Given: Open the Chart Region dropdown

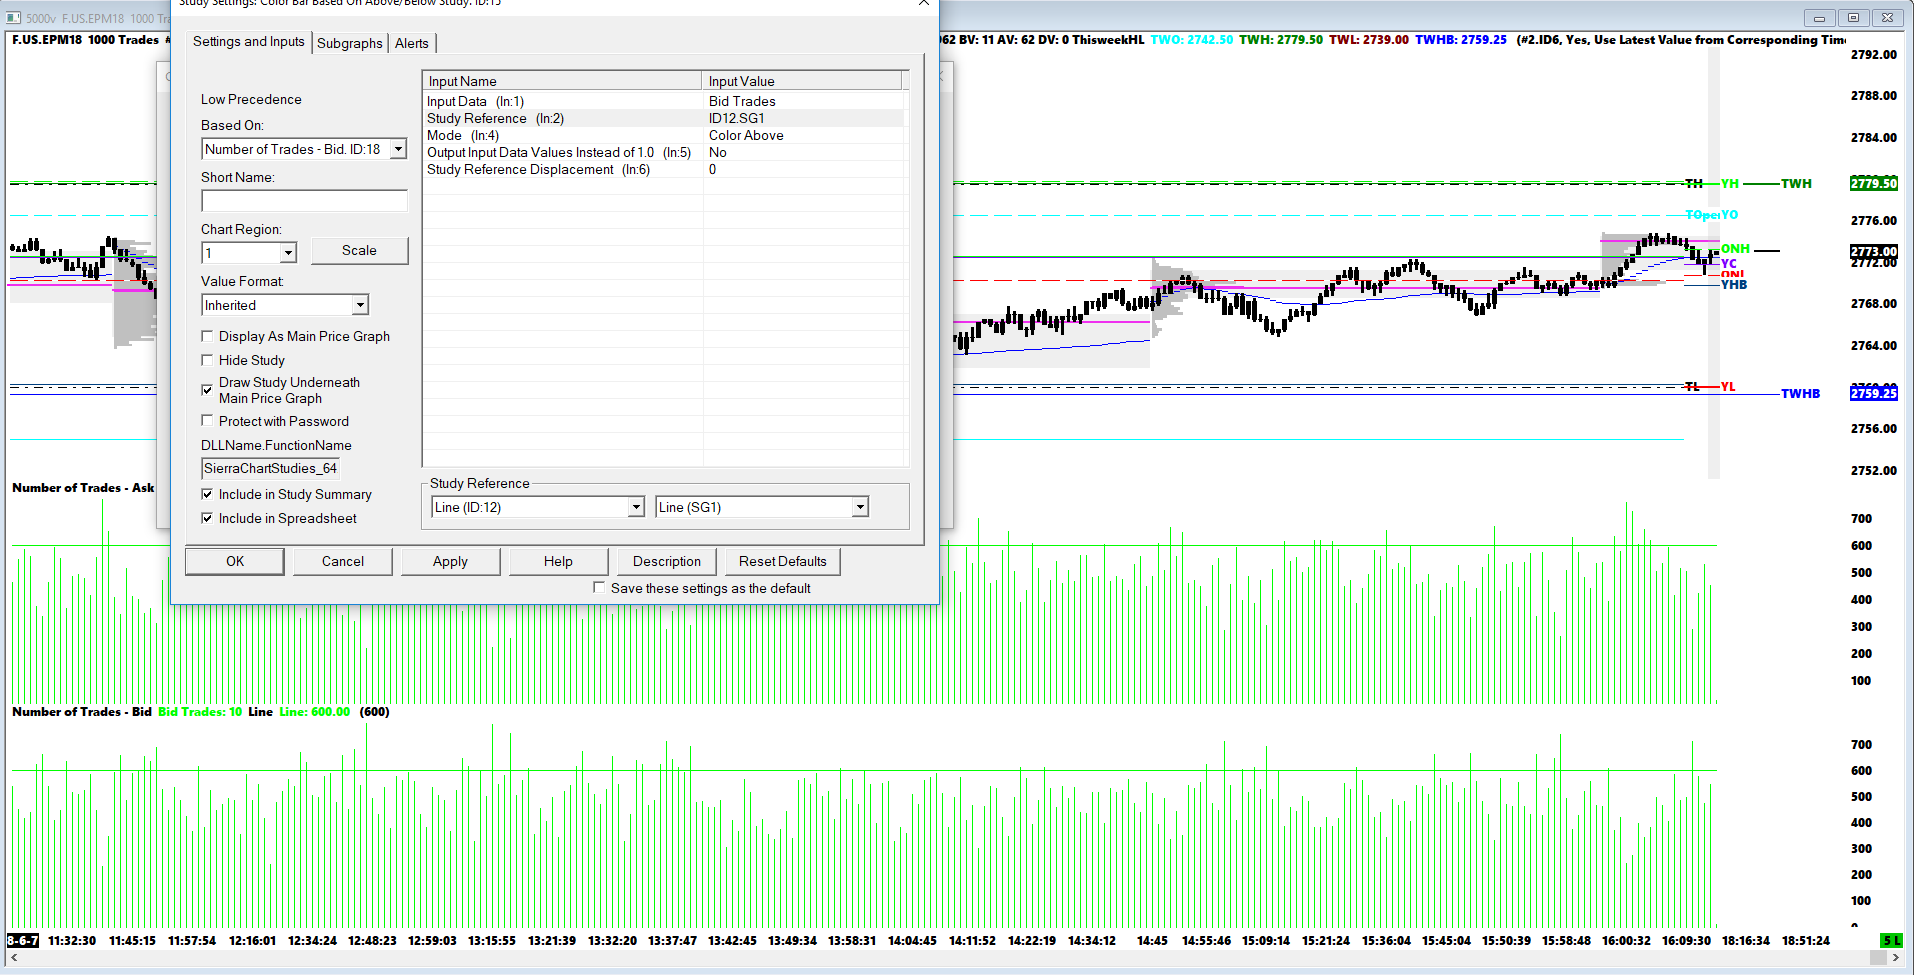Looking at the screenshot, I should click(x=288, y=253).
